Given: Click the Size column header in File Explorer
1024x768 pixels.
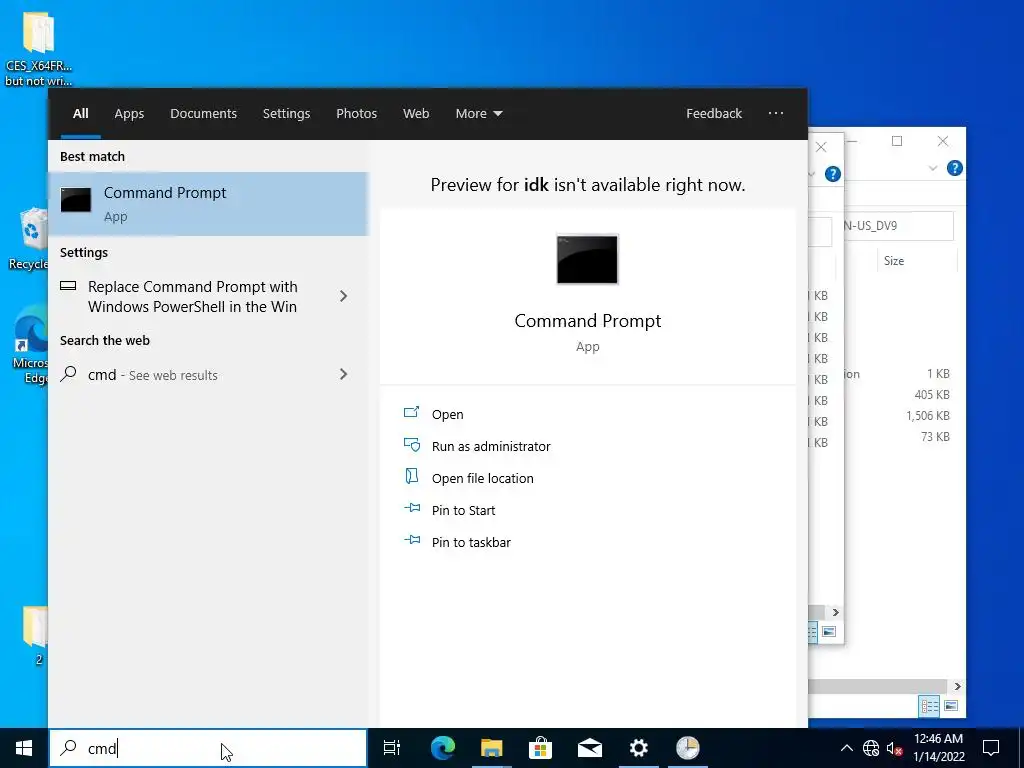Looking at the screenshot, I should pyautogui.click(x=893, y=261).
